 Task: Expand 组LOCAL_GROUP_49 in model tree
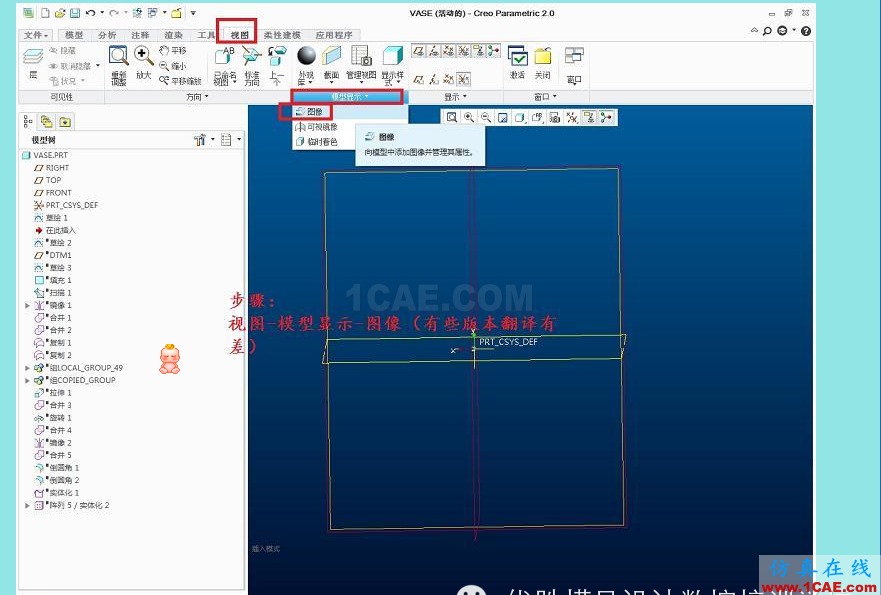(28, 368)
